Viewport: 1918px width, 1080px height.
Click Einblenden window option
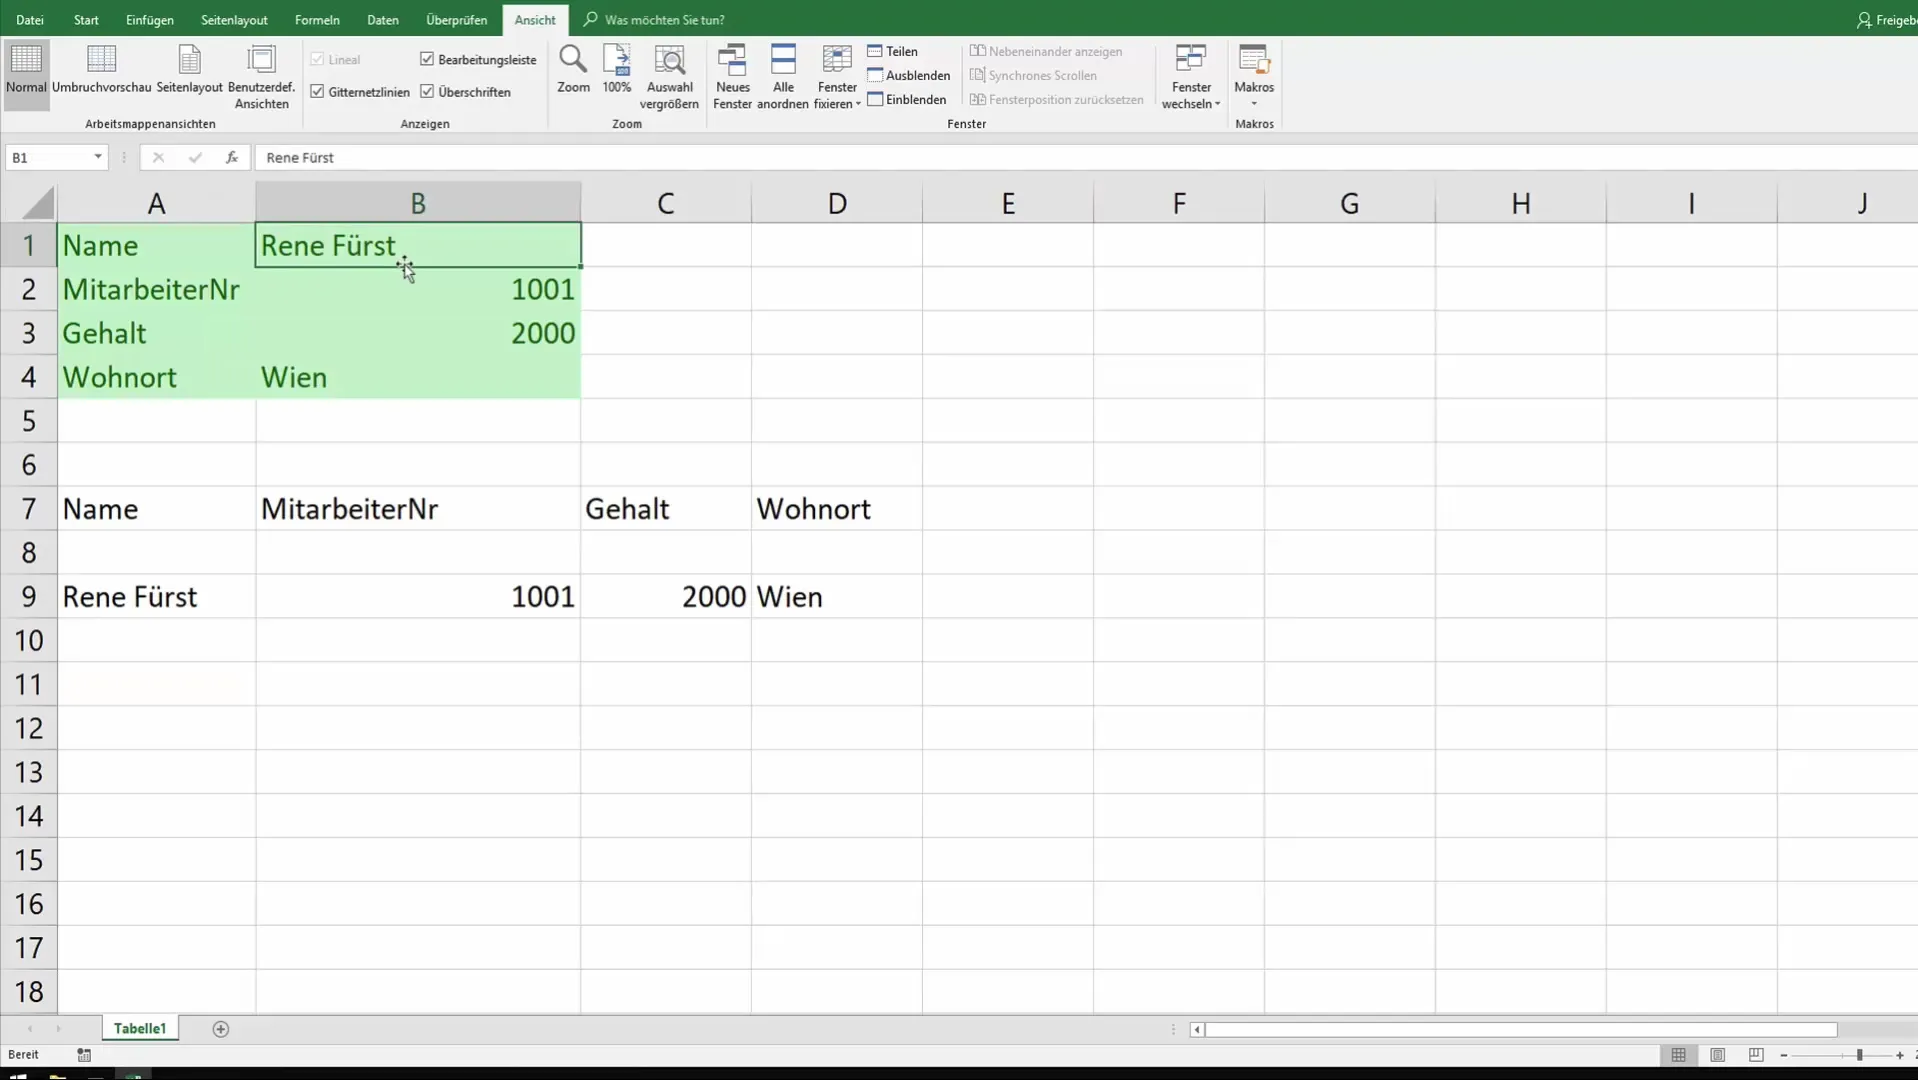[x=907, y=99]
